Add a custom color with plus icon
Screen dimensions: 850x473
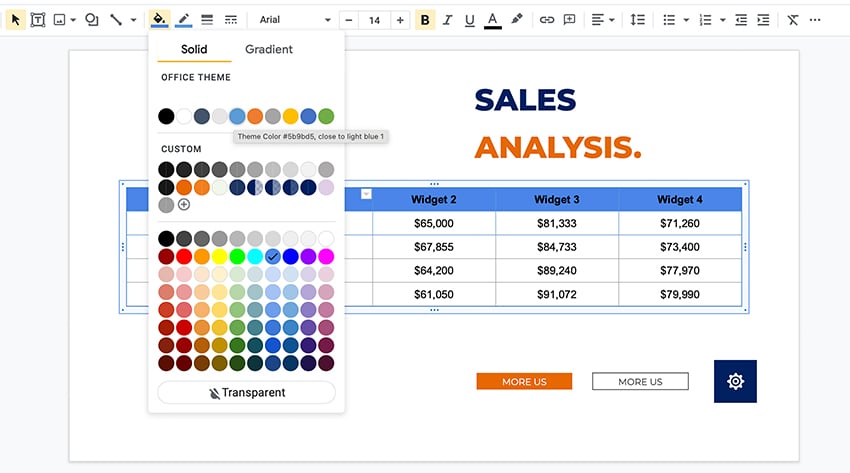(184, 205)
